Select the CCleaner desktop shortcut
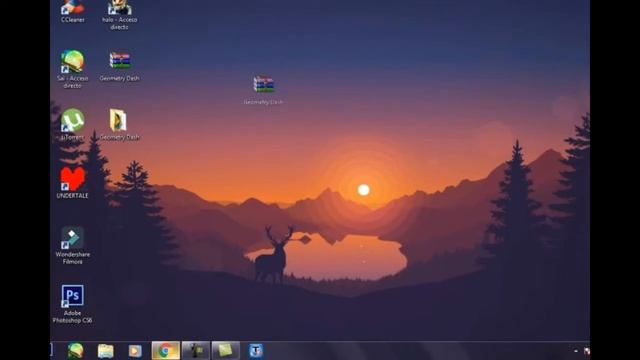 tap(73, 11)
